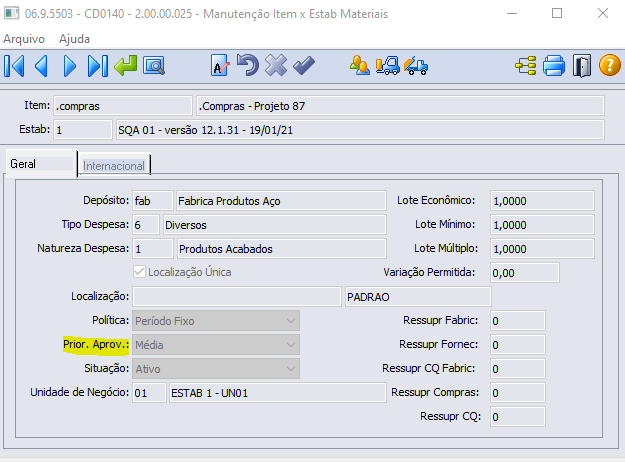
Task: Click the Item code field
Action: 123,106
